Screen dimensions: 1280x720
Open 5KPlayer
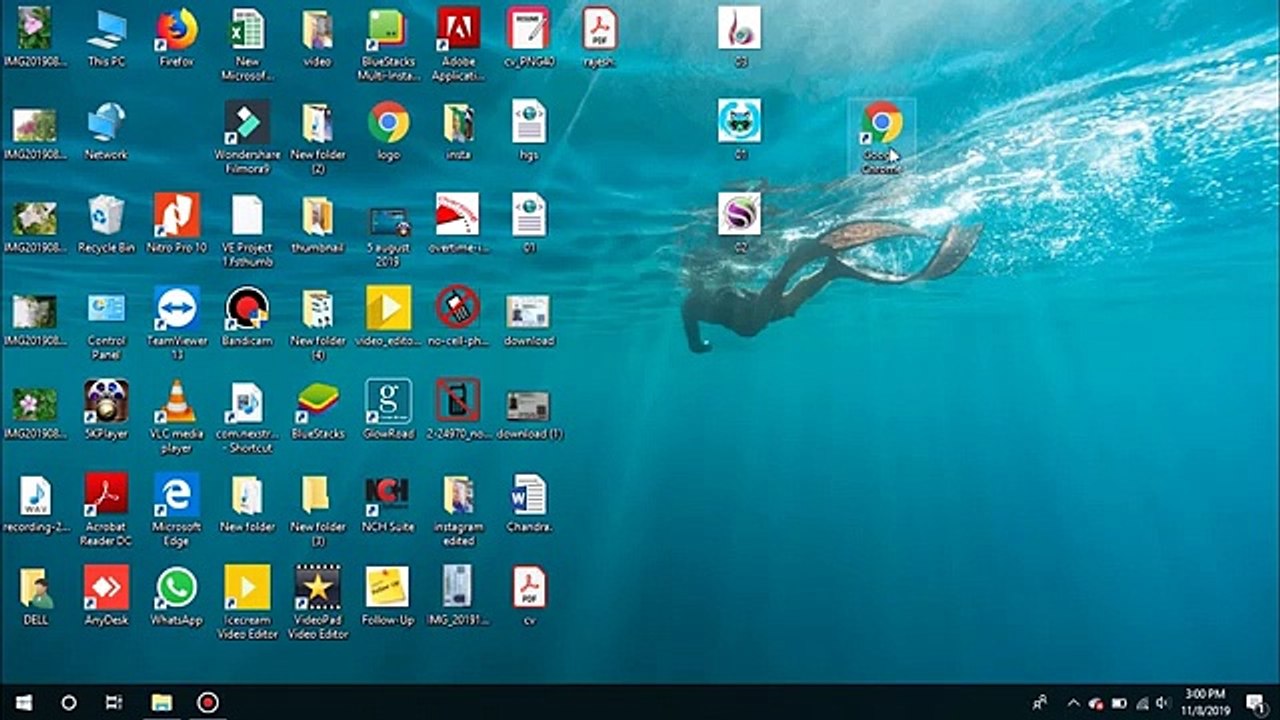pyautogui.click(x=106, y=410)
